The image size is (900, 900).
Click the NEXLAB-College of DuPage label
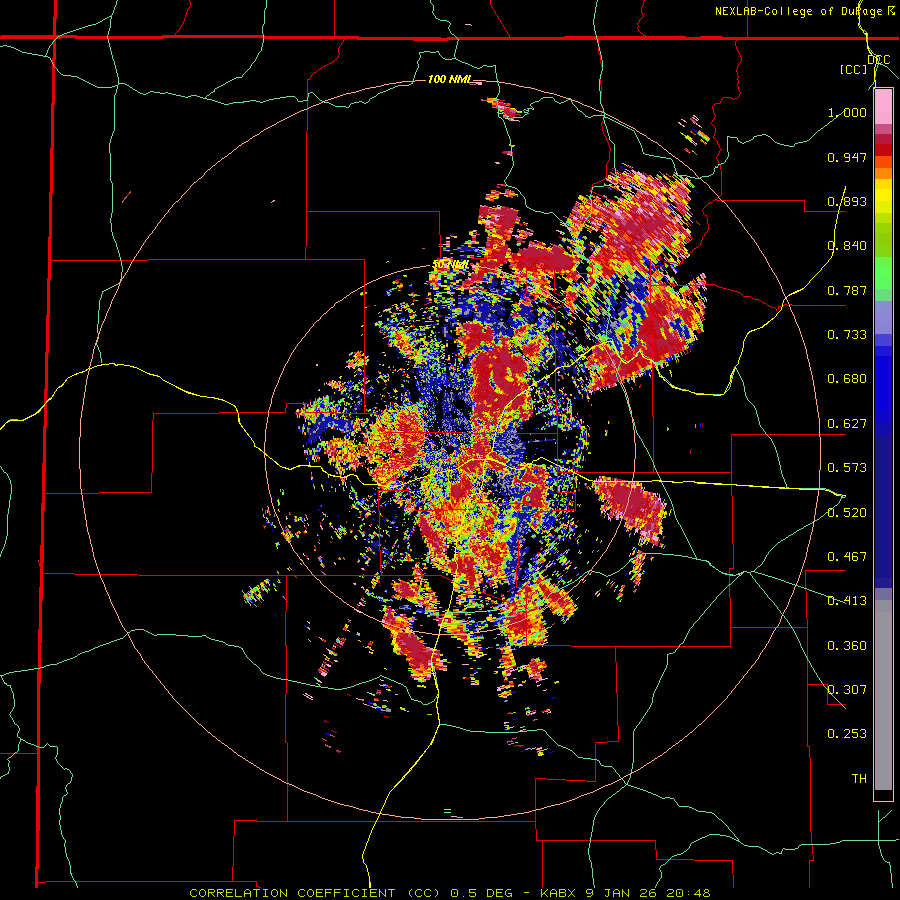pos(798,11)
